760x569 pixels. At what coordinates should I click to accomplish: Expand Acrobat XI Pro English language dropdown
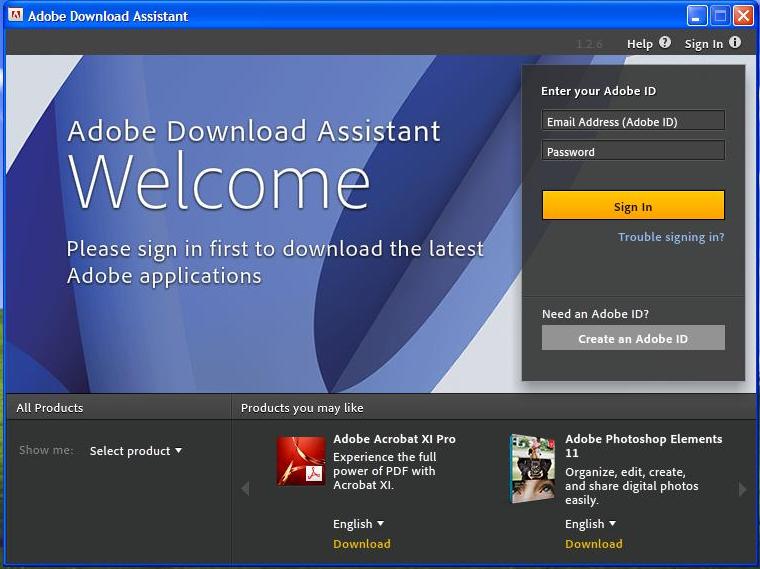(358, 524)
